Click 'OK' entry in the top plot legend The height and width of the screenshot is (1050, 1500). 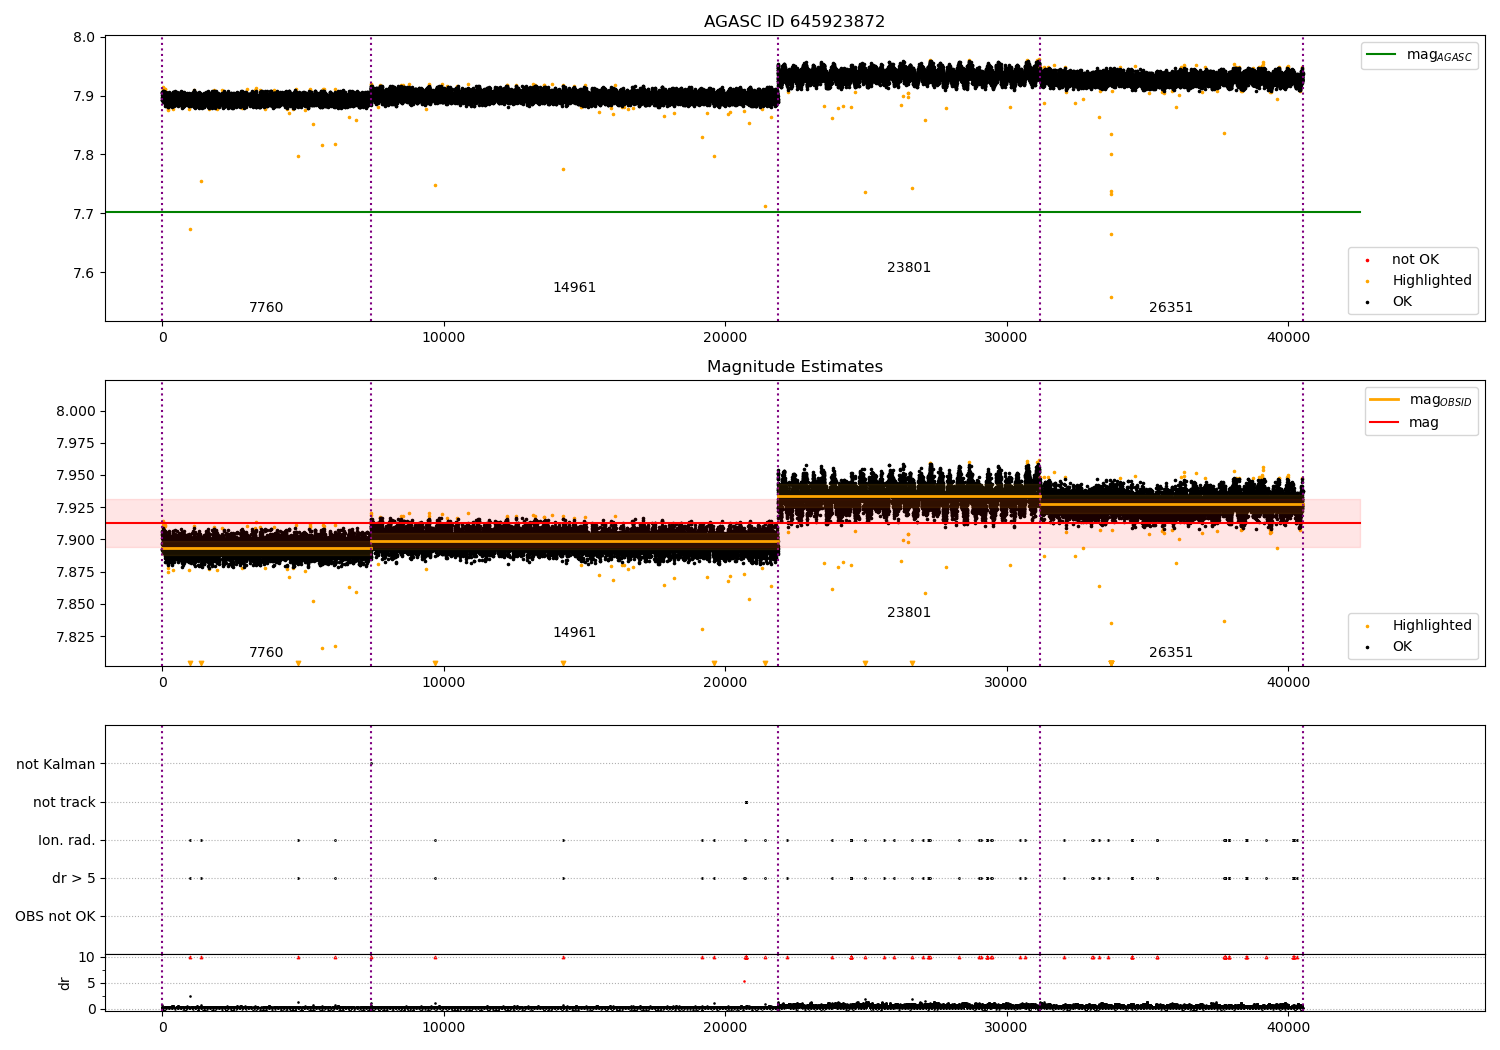coord(1401,302)
